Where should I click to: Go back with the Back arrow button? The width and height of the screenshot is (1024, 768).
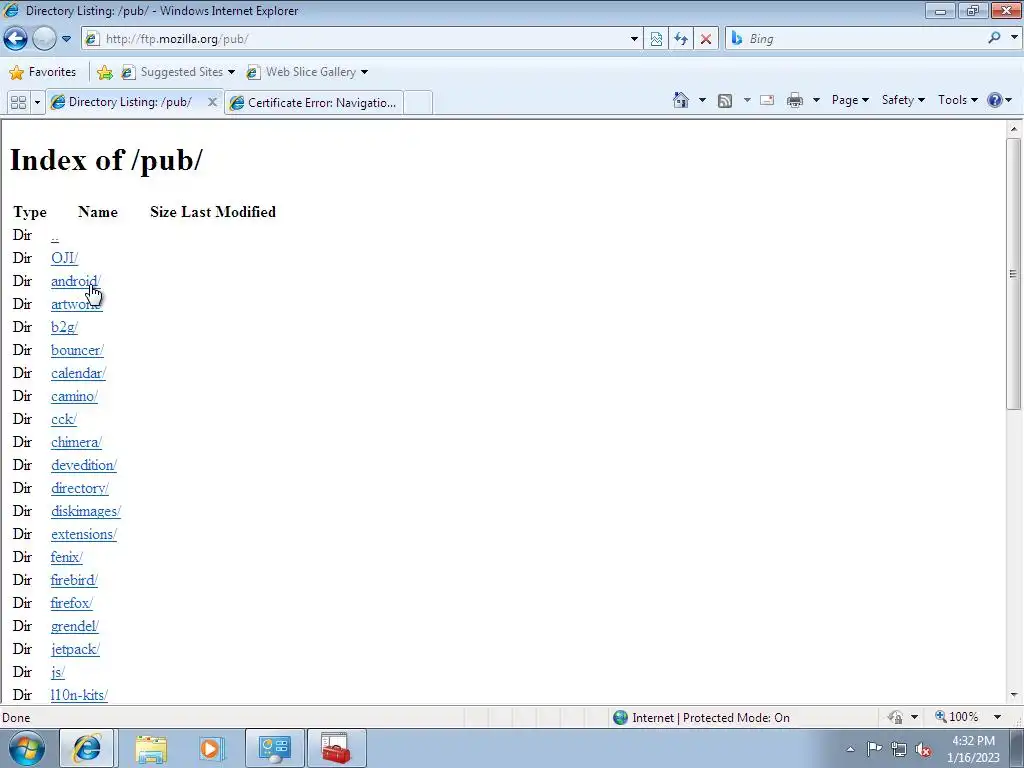tap(16, 39)
